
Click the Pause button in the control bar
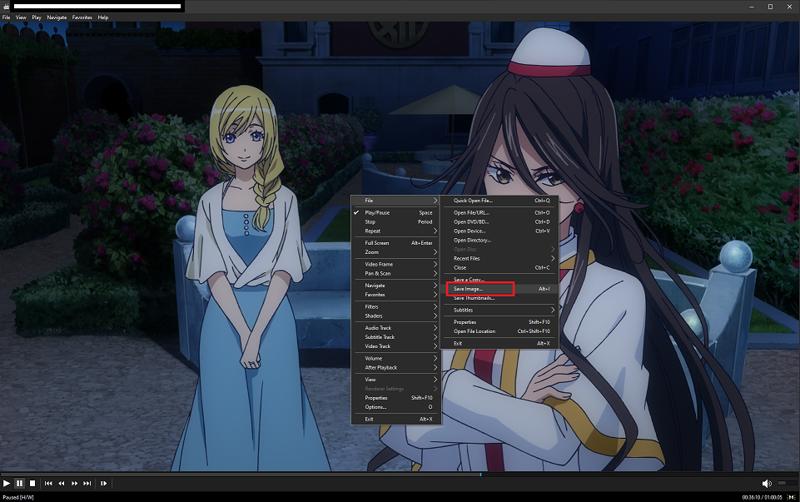tap(19, 483)
